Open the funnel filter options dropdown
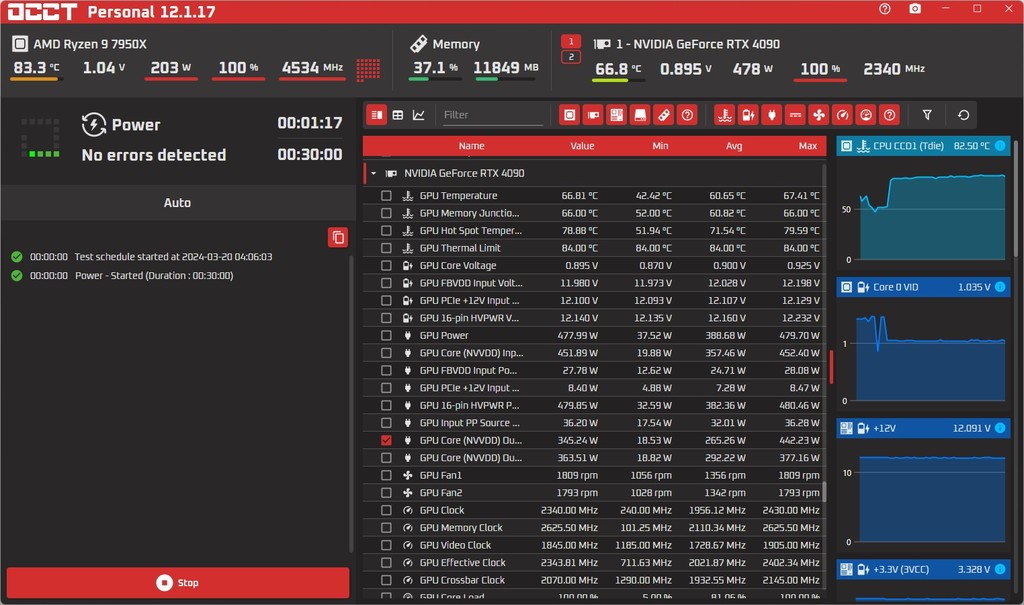This screenshot has width=1024, height=605. [x=927, y=115]
